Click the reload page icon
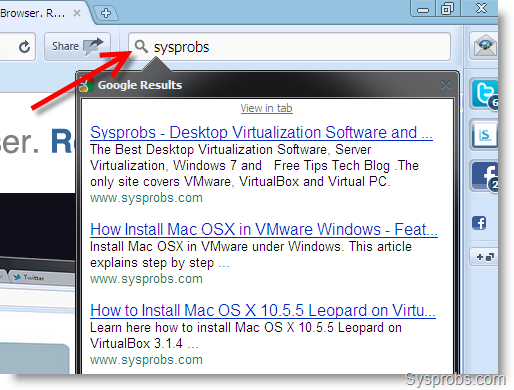The width and height of the screenshot is (514, 390). (x=24, y=47)
